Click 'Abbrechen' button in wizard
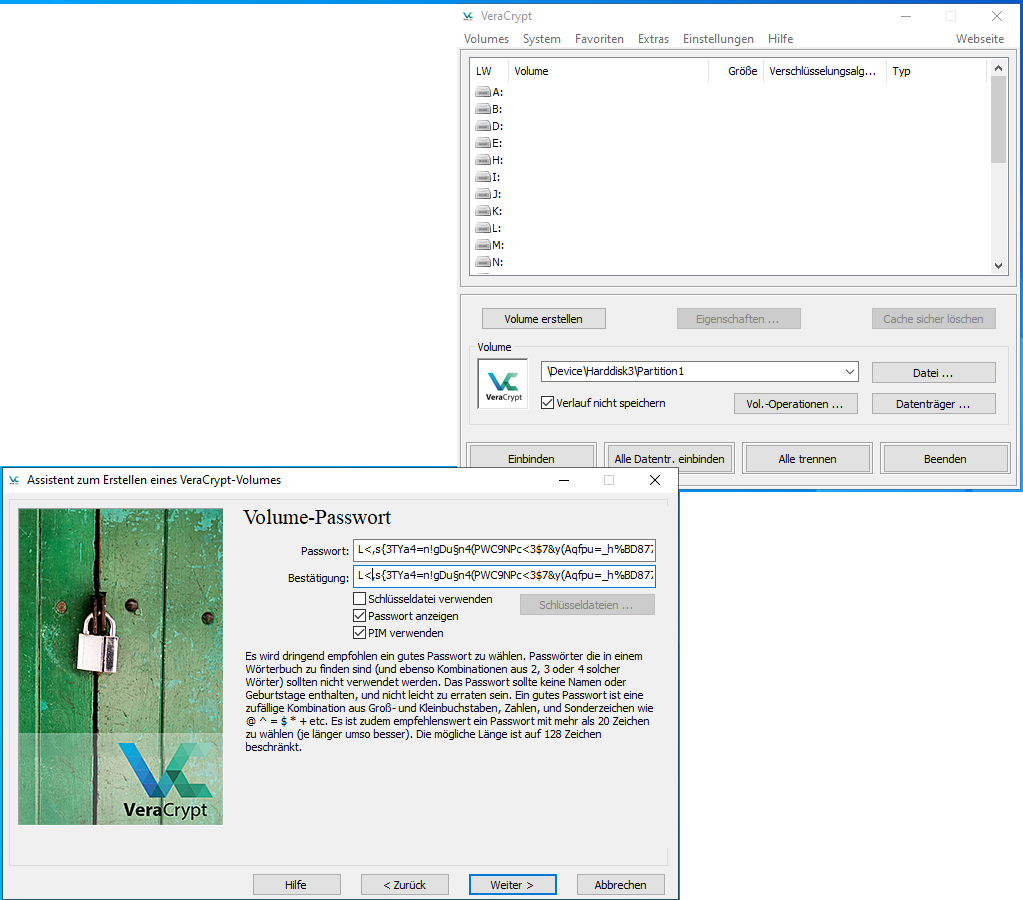Screen dimensions: 1023x900 click(x=620, y=884)
